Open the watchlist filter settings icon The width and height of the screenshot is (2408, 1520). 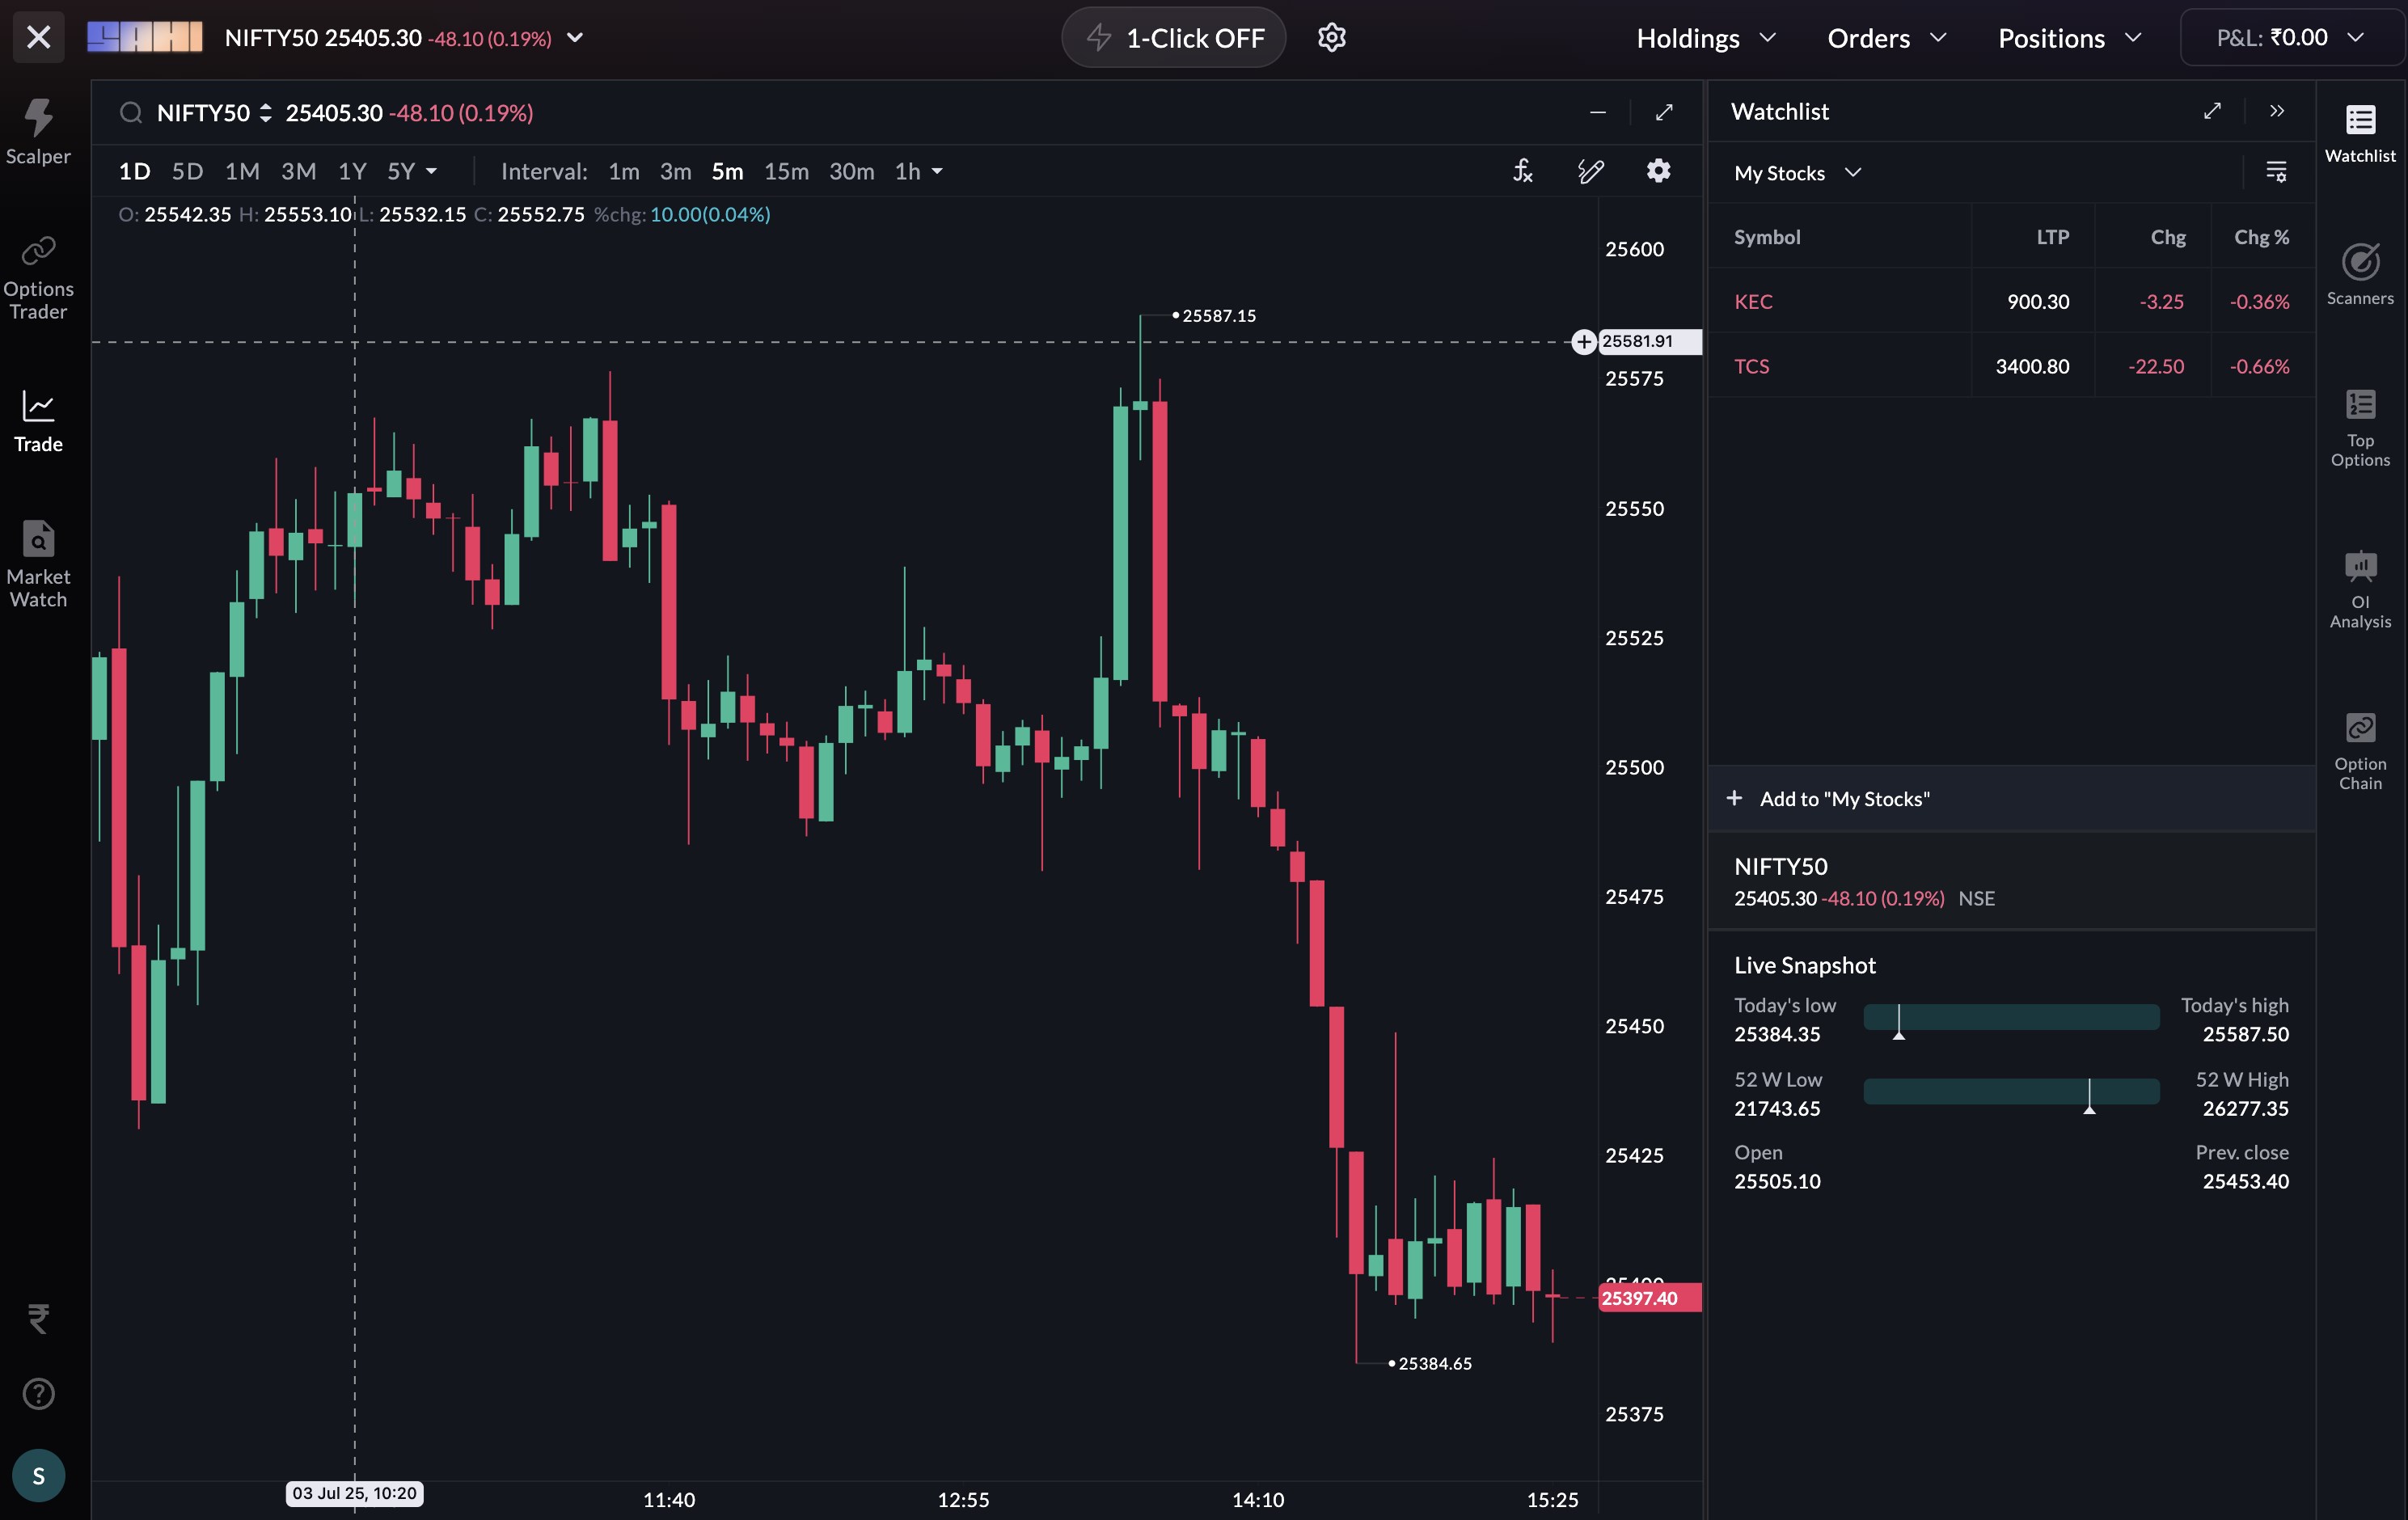[x=2276, y=172]
